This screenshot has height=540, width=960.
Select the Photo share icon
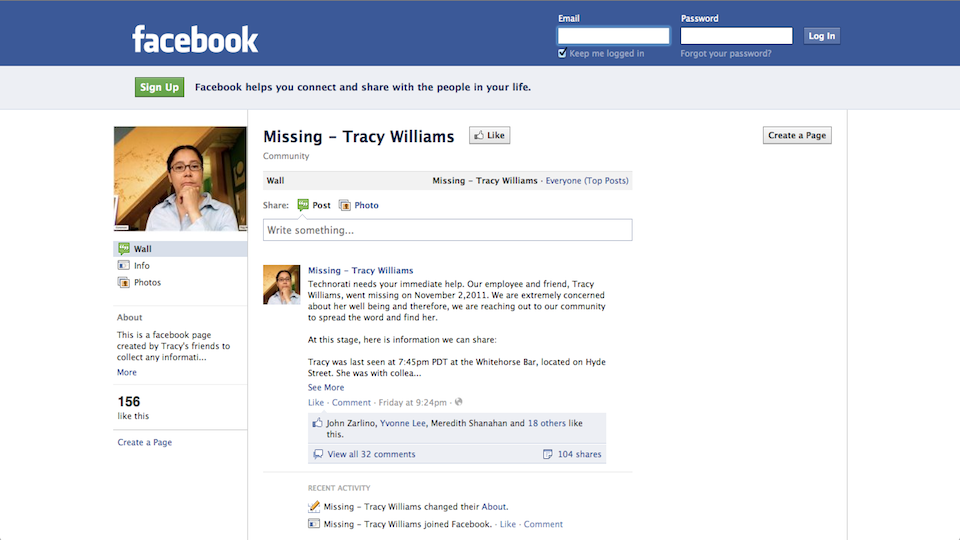[345, 205]
